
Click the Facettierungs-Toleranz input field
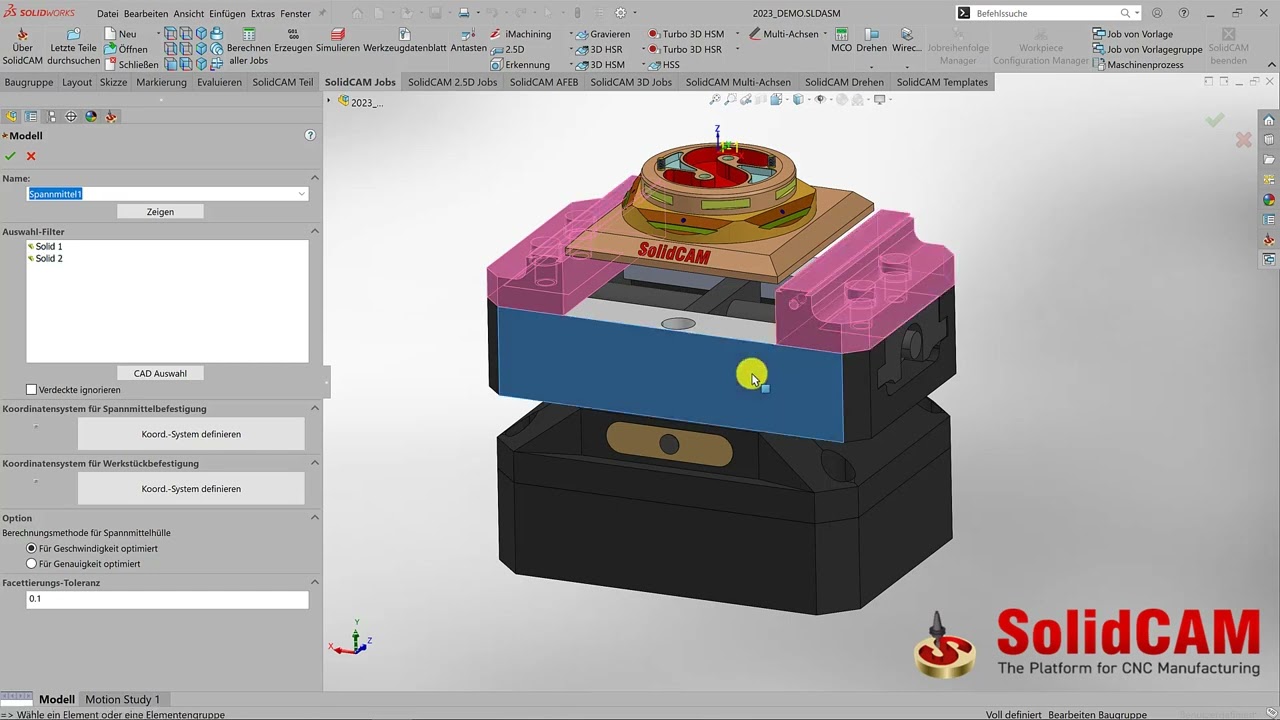coord(167,599)
